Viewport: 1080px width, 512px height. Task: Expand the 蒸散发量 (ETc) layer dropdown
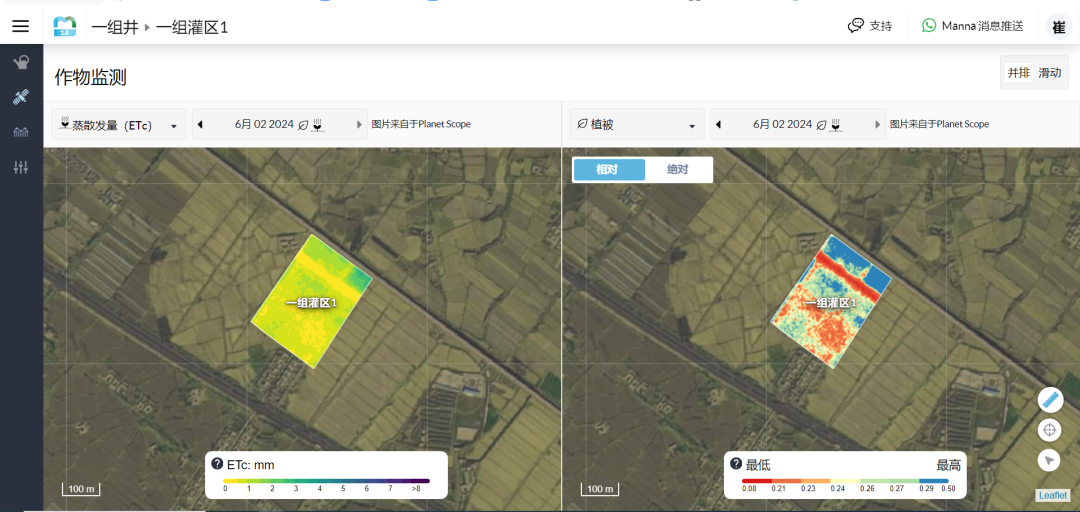(118, 125)
